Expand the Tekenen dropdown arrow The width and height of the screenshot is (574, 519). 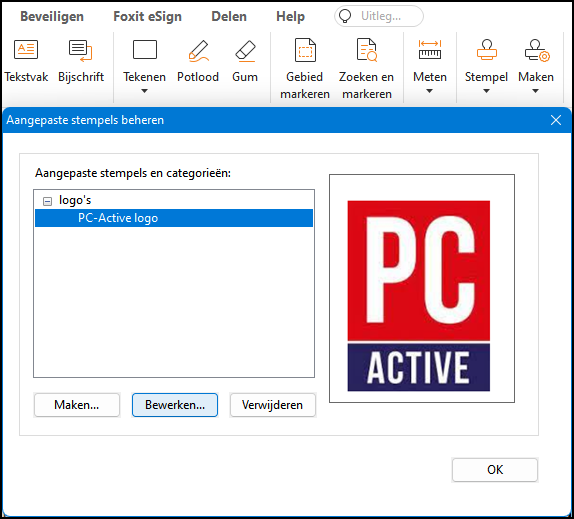click(144, 91)
